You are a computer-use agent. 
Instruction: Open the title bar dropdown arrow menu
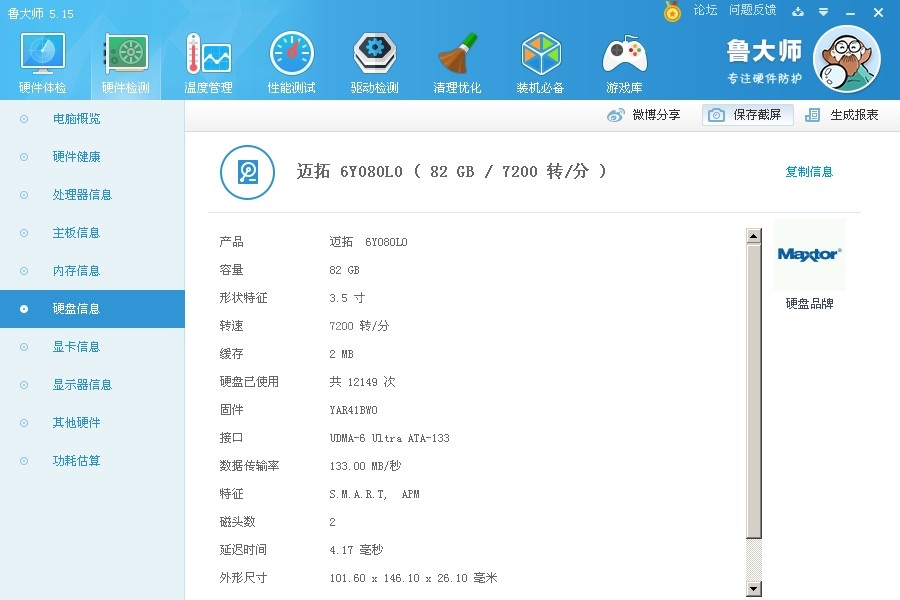(x=824, y=11)
